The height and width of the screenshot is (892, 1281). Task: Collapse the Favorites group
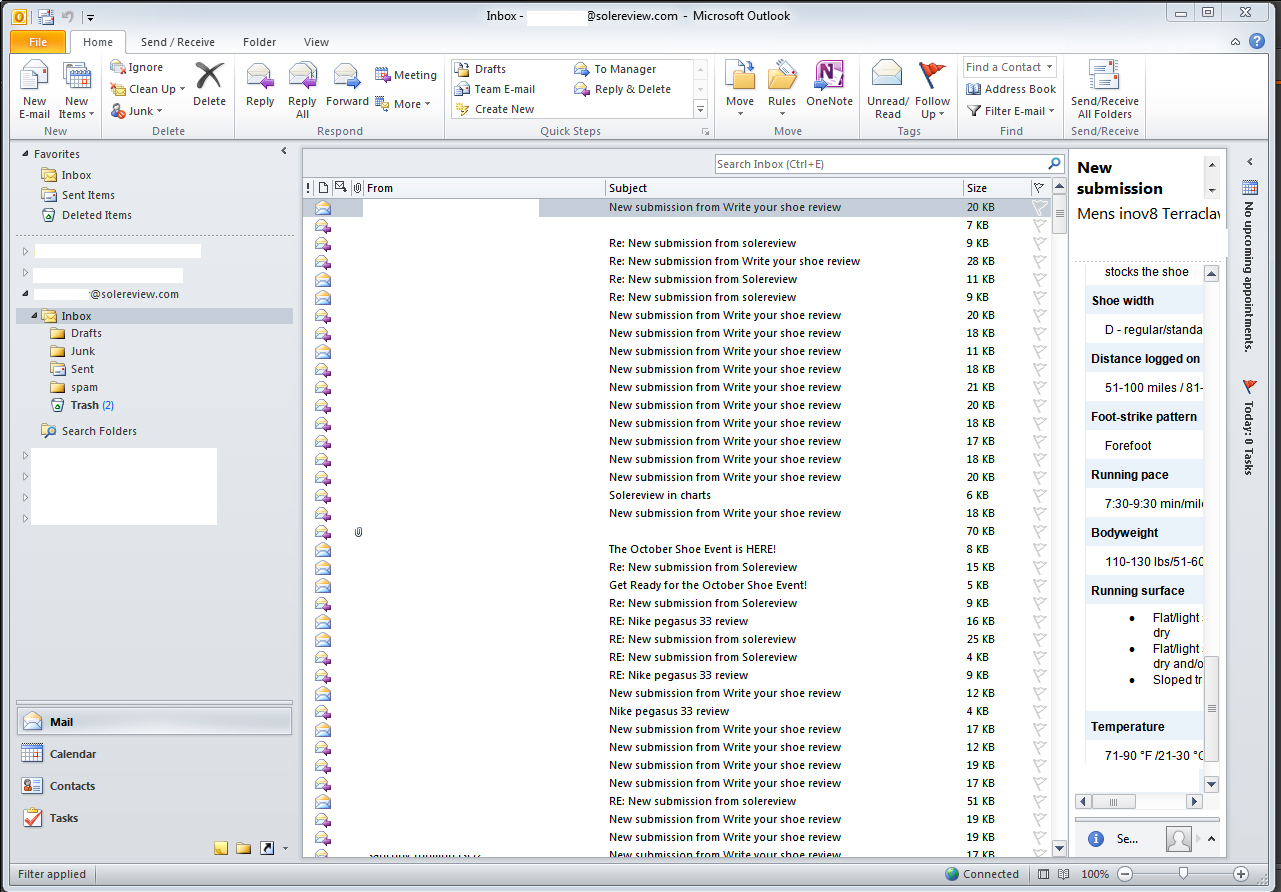[x=25, y=154]
